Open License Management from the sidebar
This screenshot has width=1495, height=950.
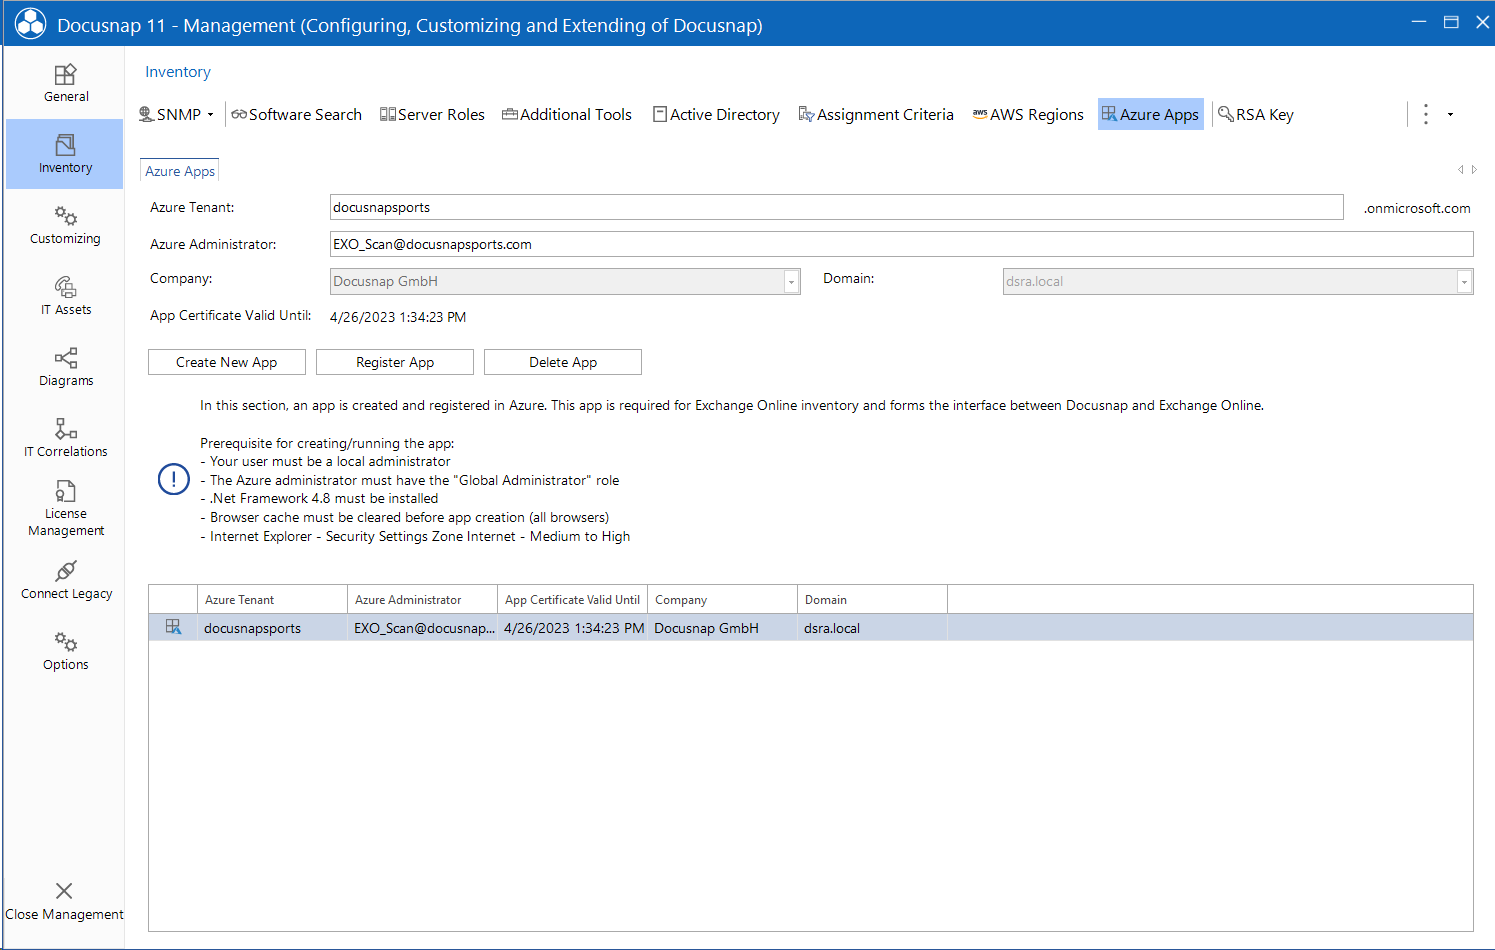pos(65,508)
